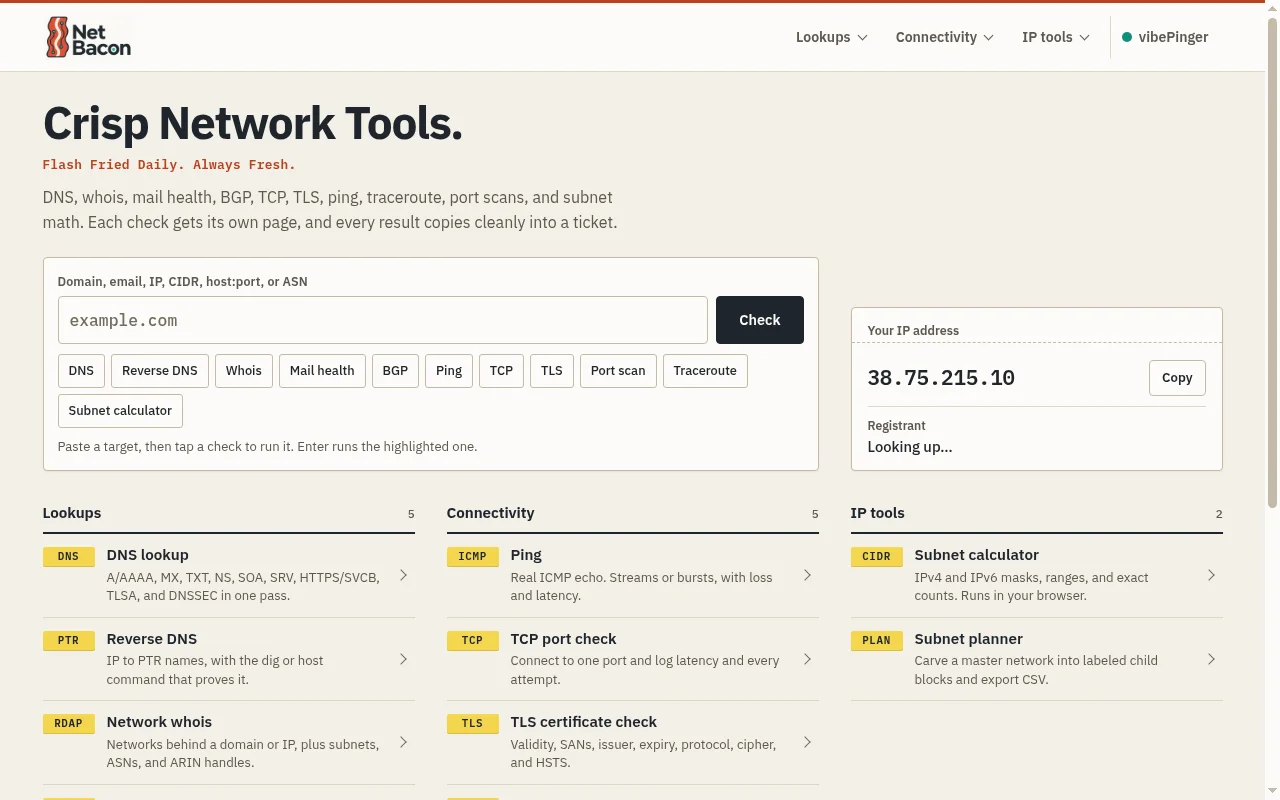The image size is (1280, 800).
Task: Select the Subnet calculator check chip
Action: click(121, 410)
